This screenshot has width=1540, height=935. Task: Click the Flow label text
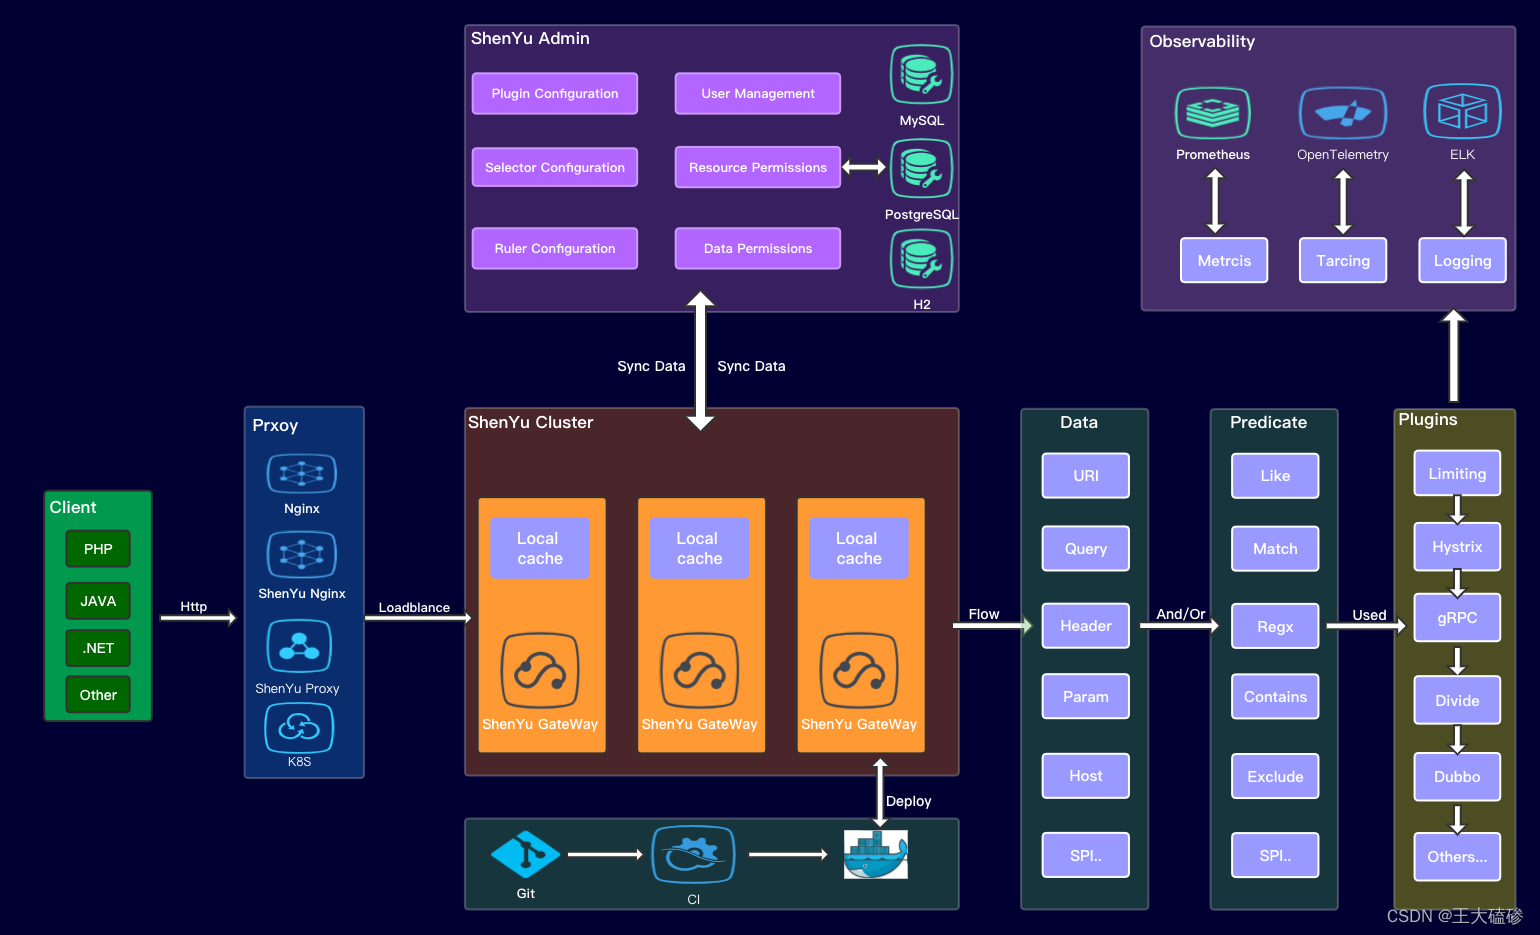(x=984, y=614)
